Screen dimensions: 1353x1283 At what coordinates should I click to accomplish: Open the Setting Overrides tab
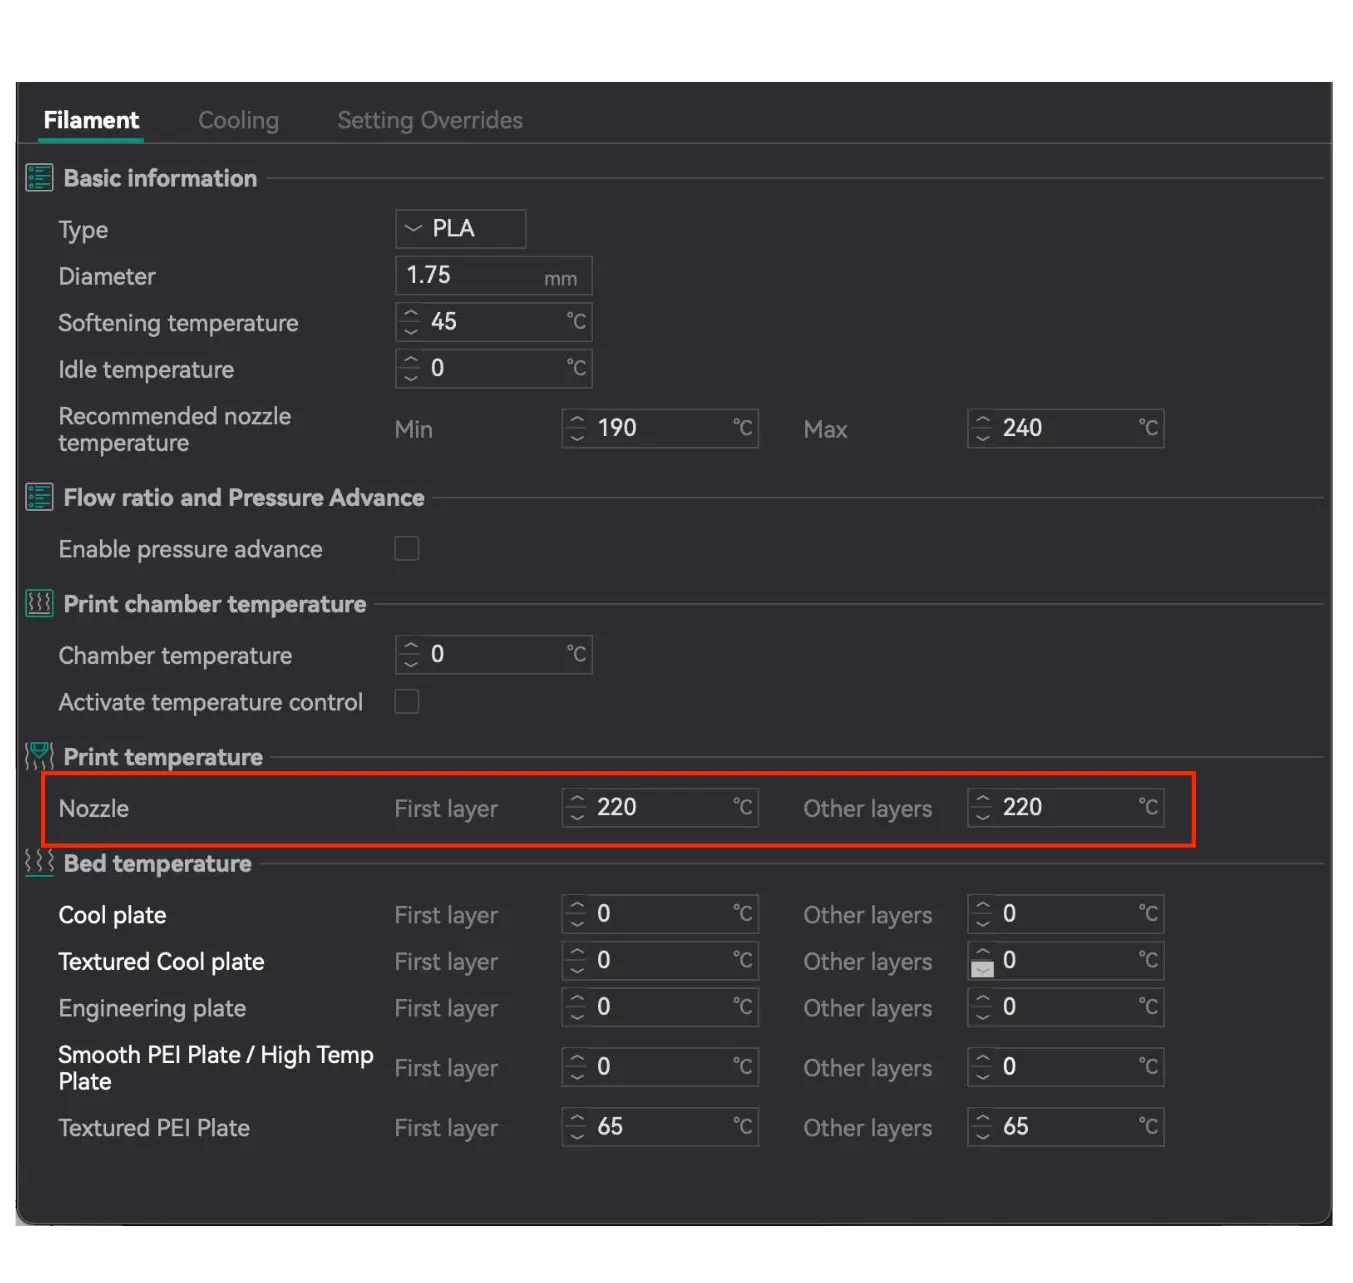tap(430, 120)
